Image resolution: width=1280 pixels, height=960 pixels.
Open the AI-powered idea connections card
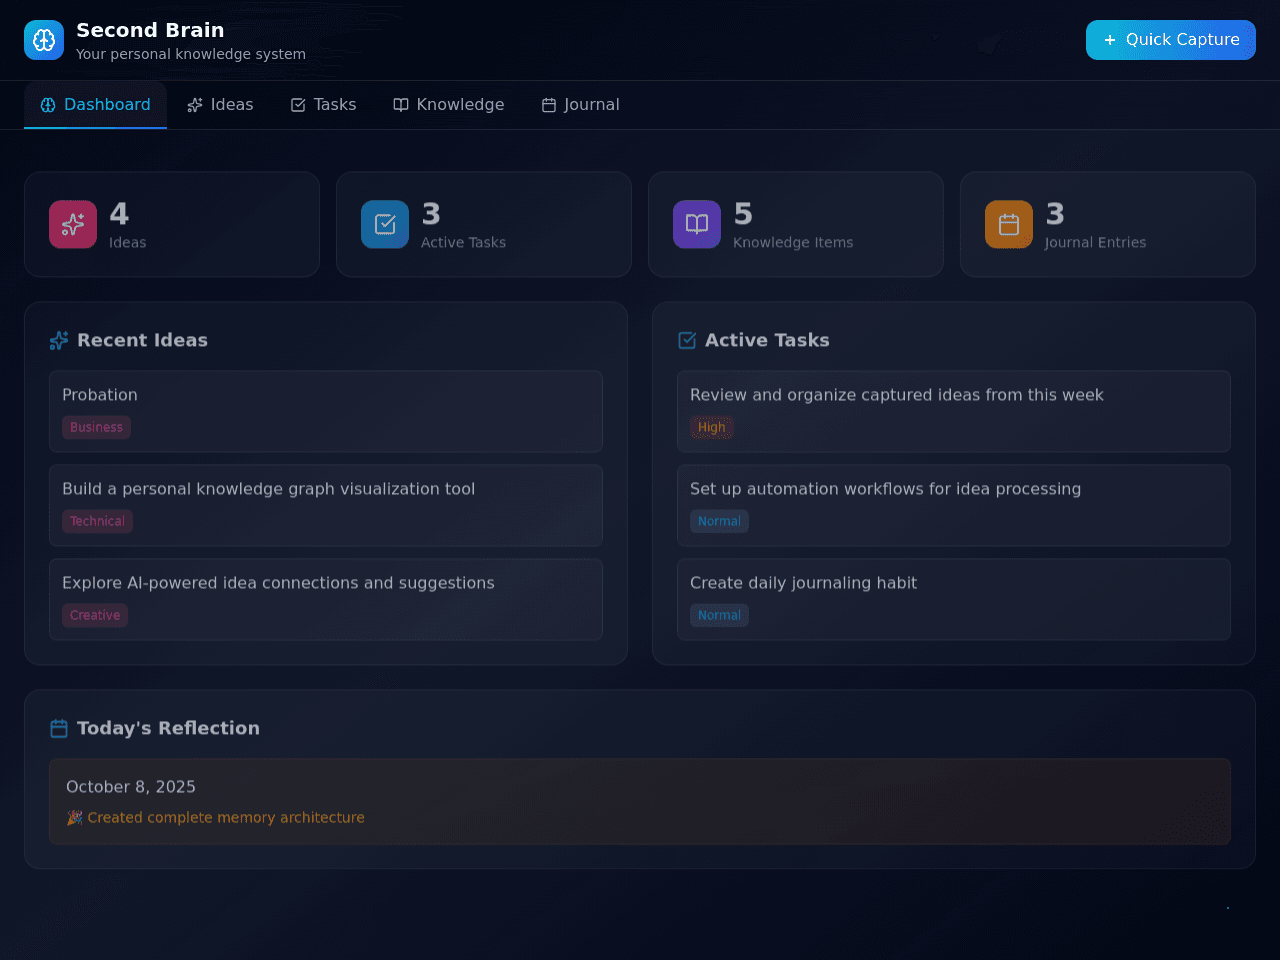tap(326, 600)
